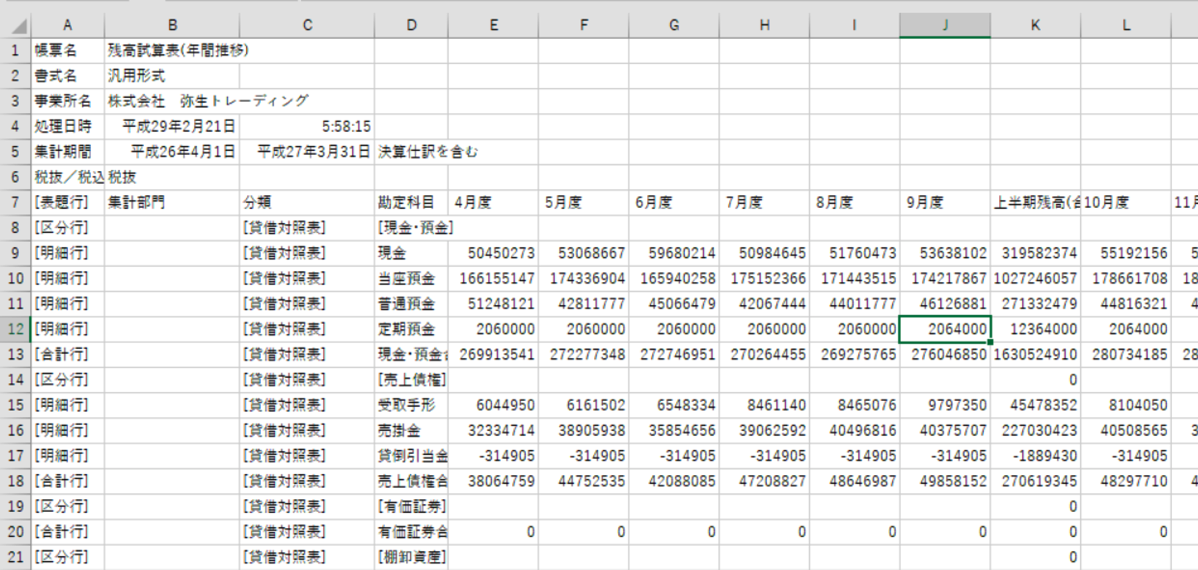Click 9月度 column heading cell

945,202
